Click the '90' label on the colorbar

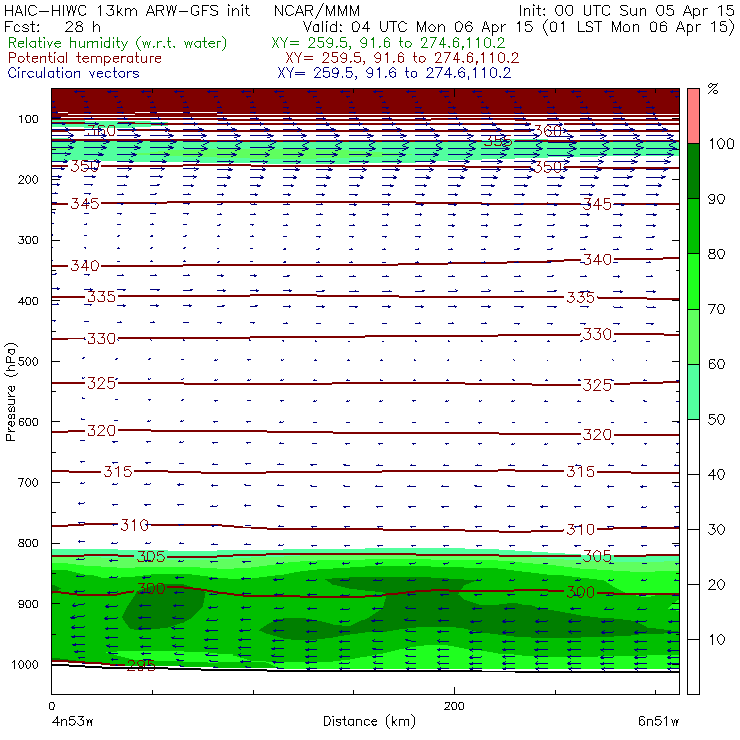tap(716, 199)
